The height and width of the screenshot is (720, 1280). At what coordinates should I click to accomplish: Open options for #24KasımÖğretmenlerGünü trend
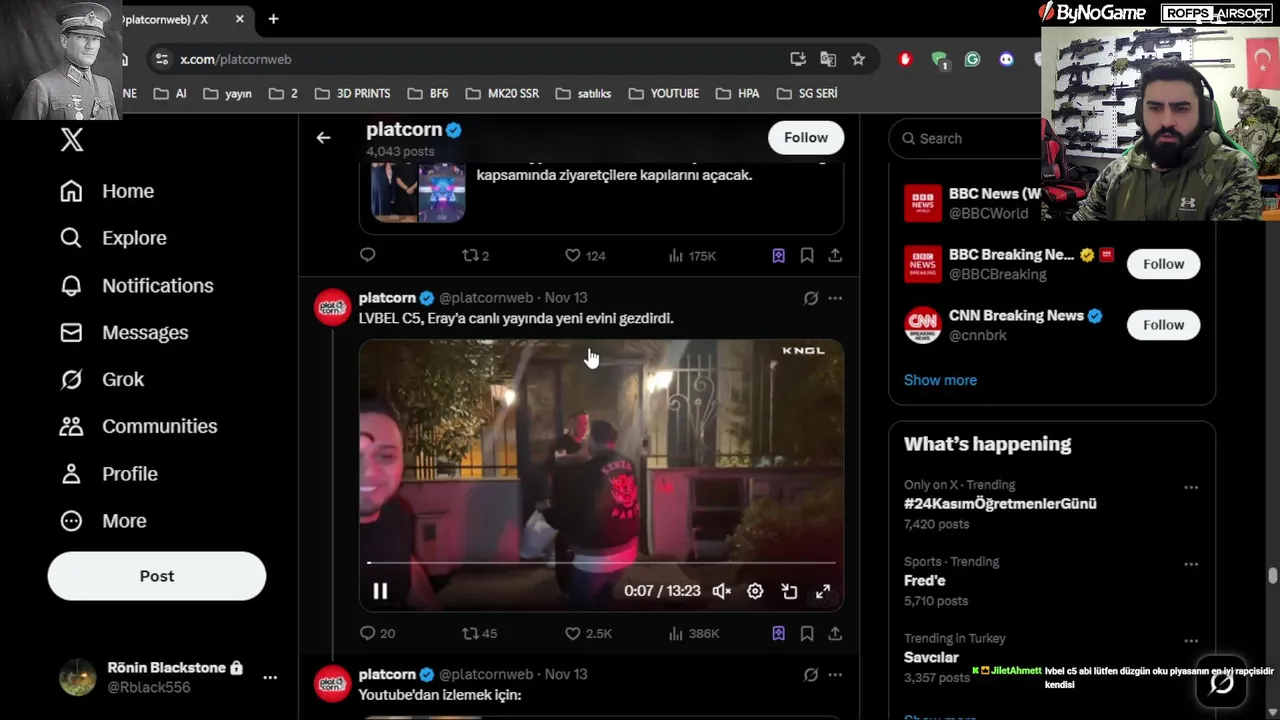[1191, 487]
